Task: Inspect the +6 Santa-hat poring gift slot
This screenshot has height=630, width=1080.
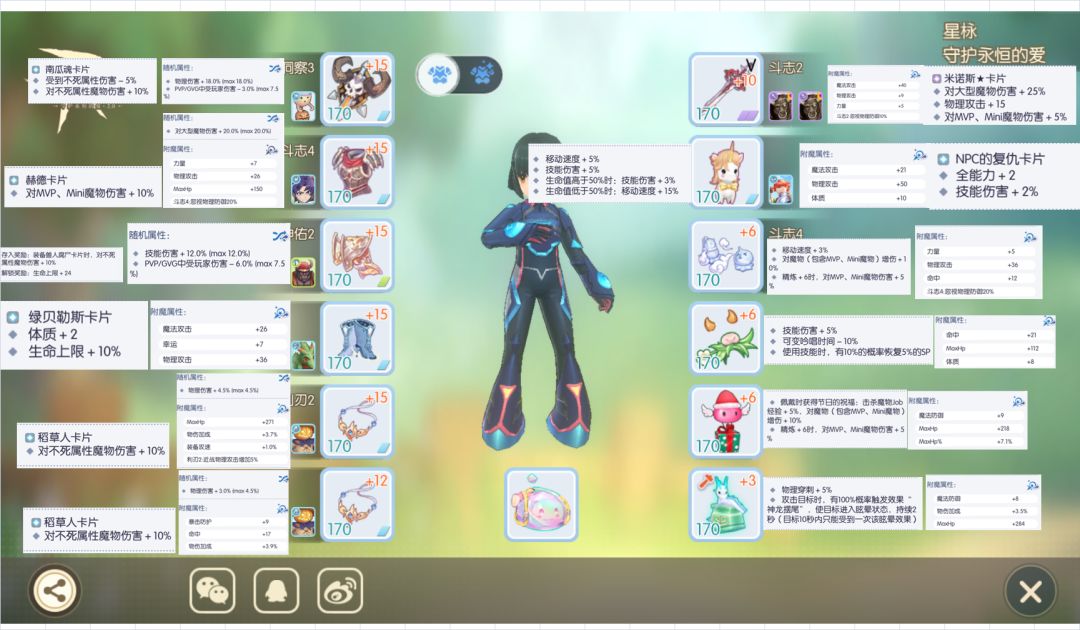Action: 726,422
